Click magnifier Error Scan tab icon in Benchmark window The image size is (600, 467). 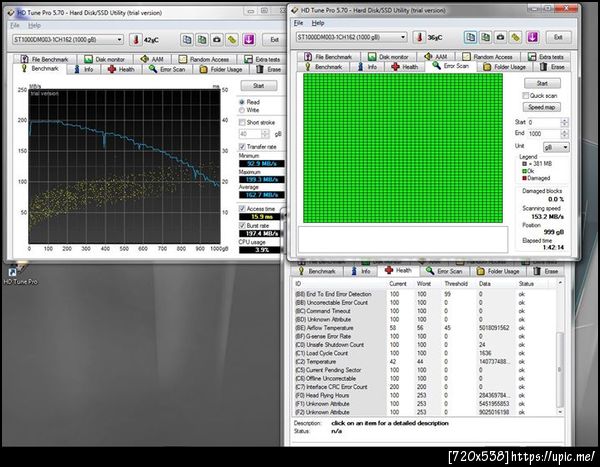tap(153, 69)
